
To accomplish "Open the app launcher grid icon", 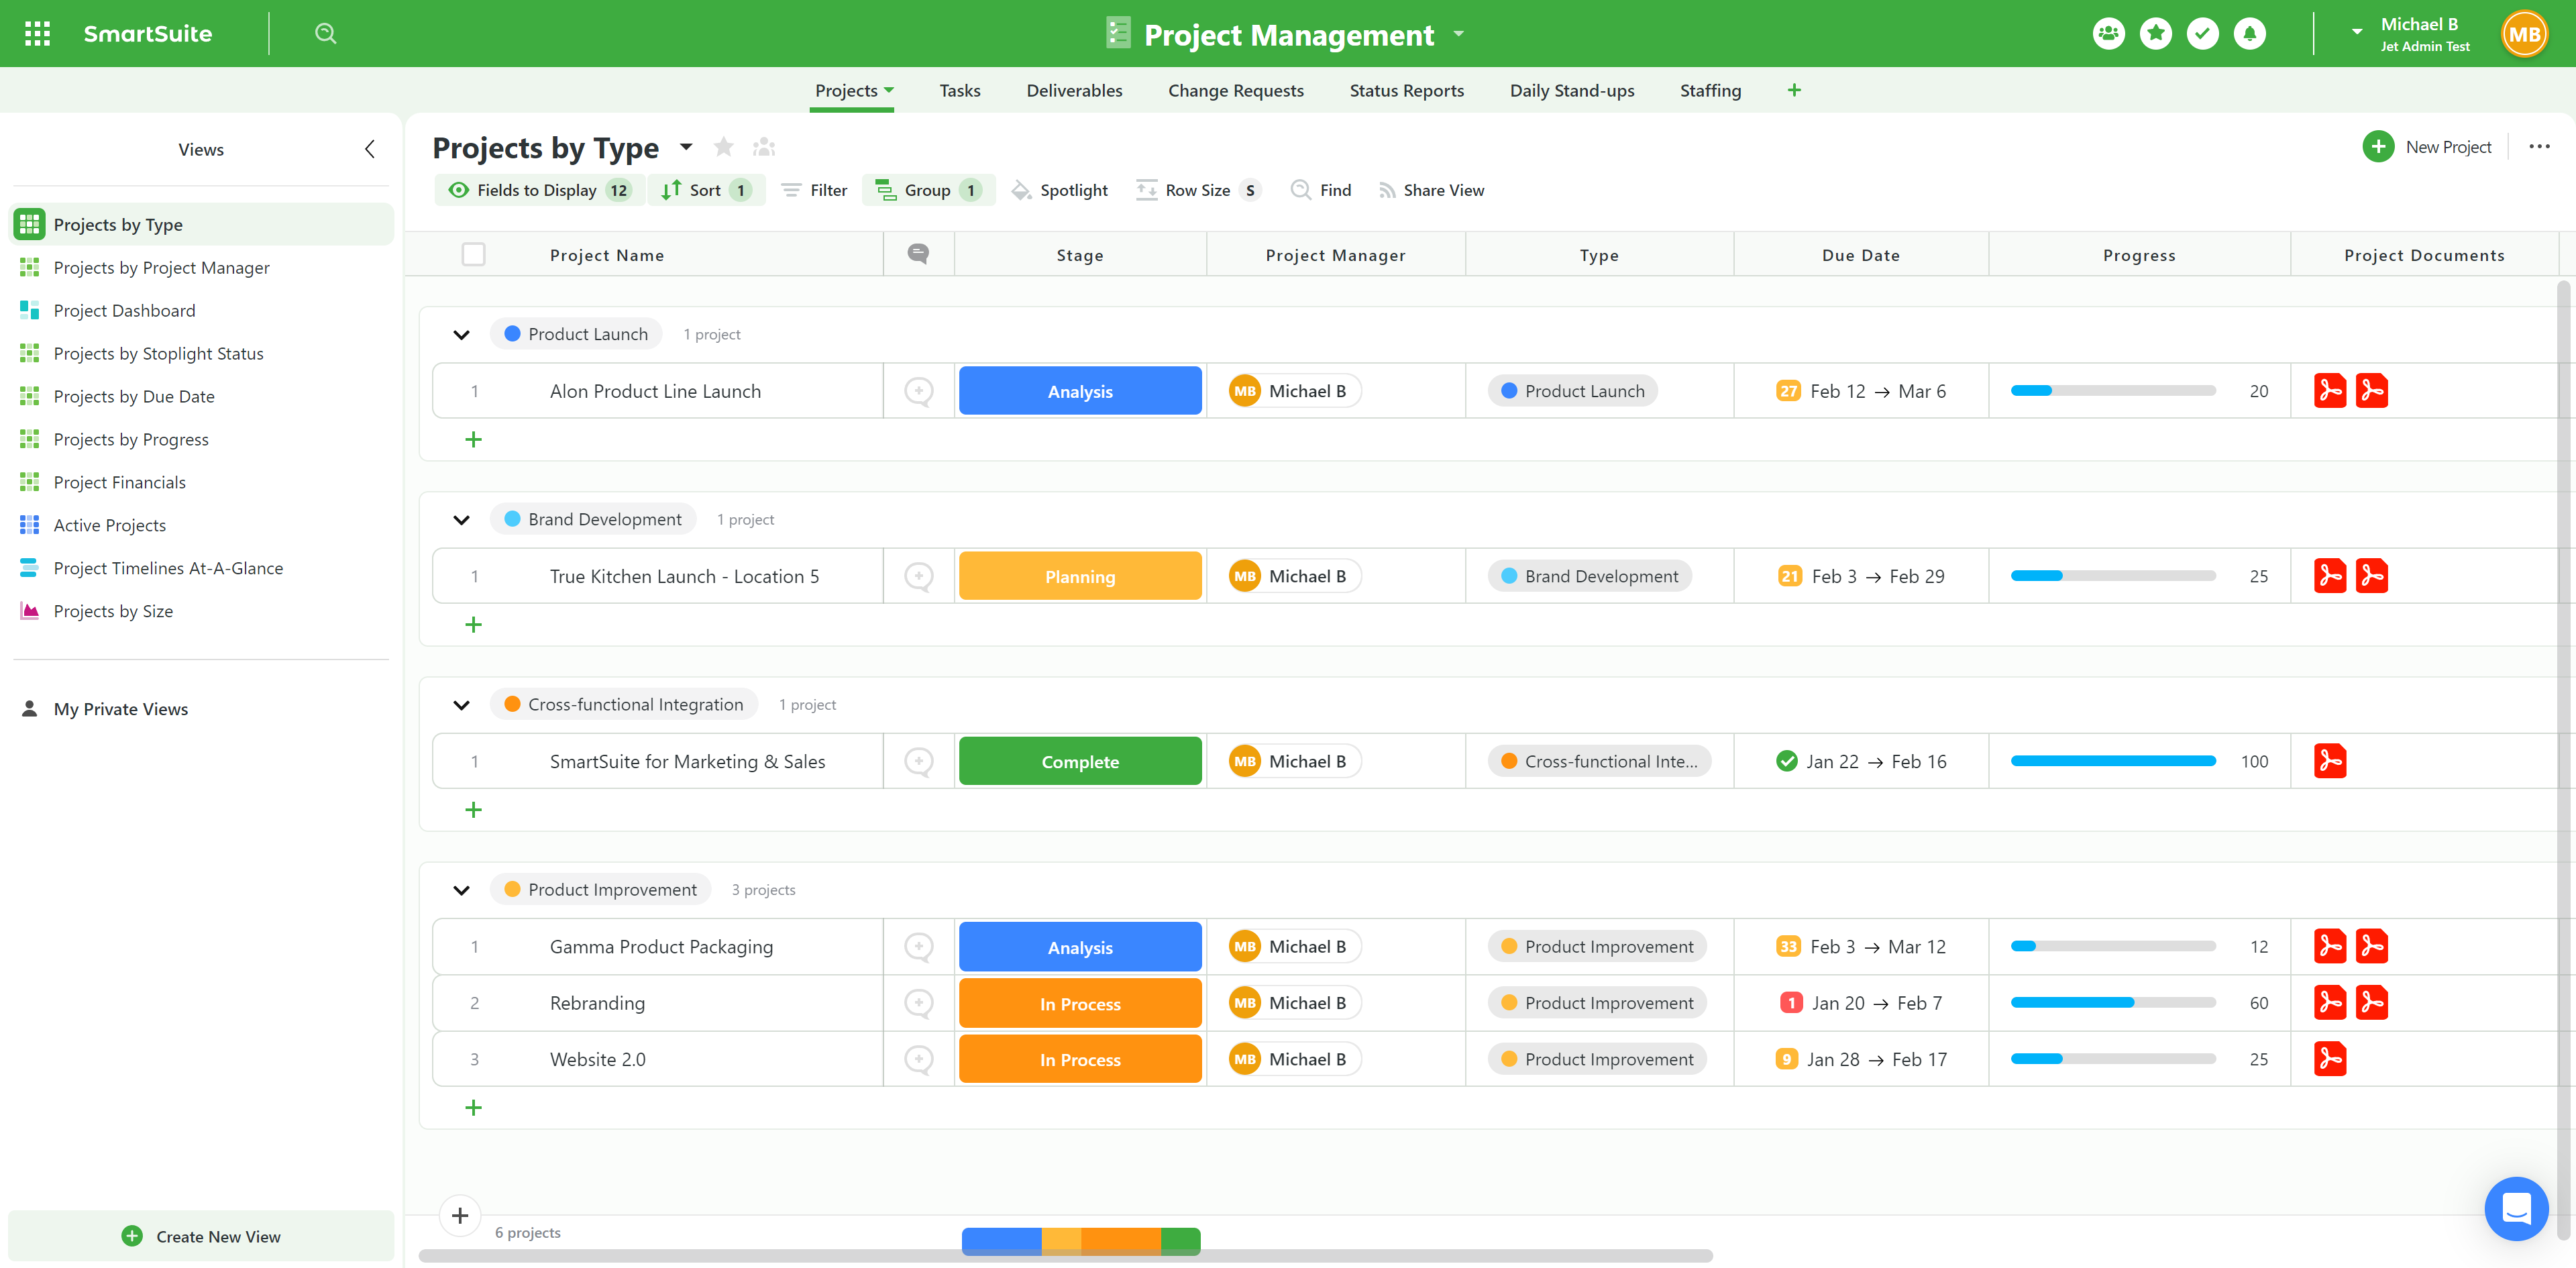I will pos(37,34).
